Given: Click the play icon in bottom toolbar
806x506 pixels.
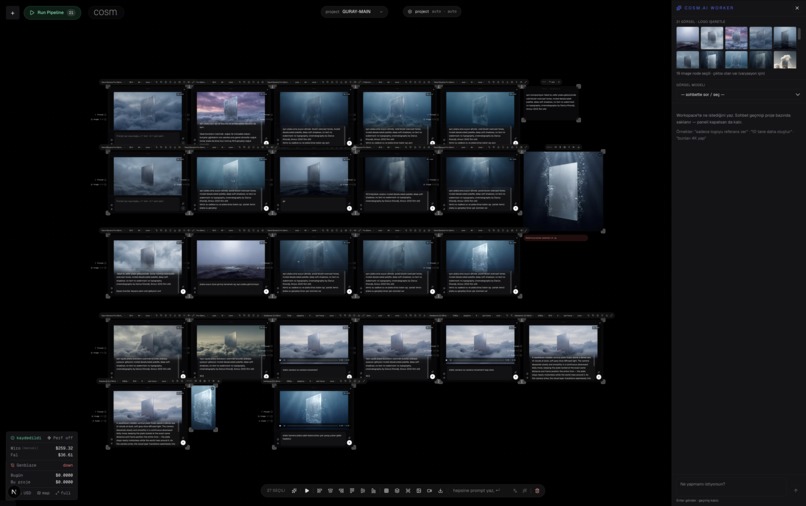Looking at the screenshot, I should (307, 491).
